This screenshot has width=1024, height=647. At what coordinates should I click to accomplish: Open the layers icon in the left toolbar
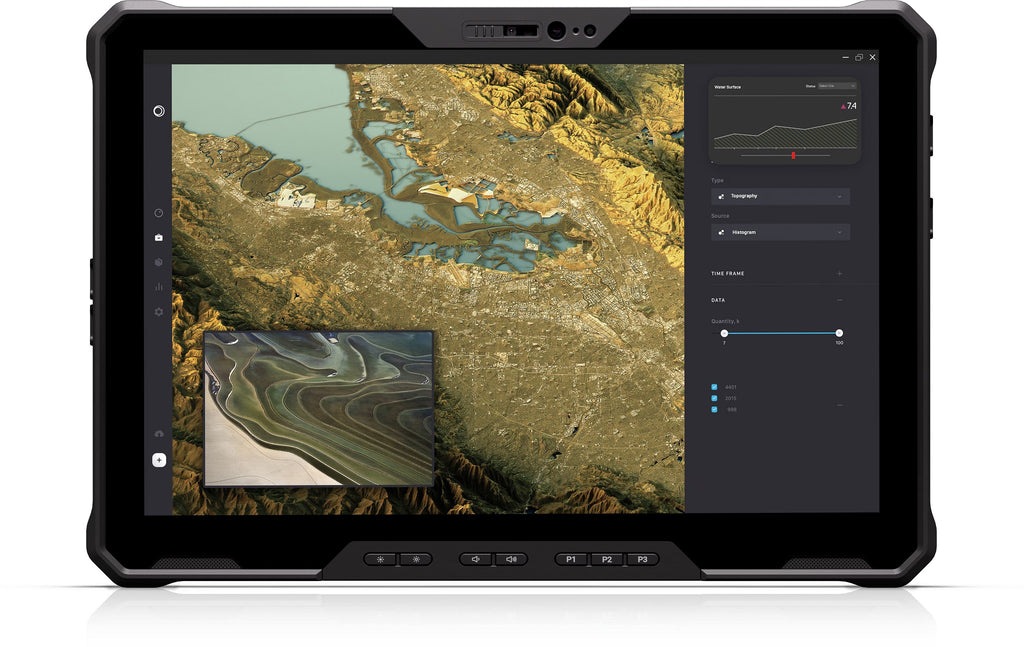[x=157, y=262]
